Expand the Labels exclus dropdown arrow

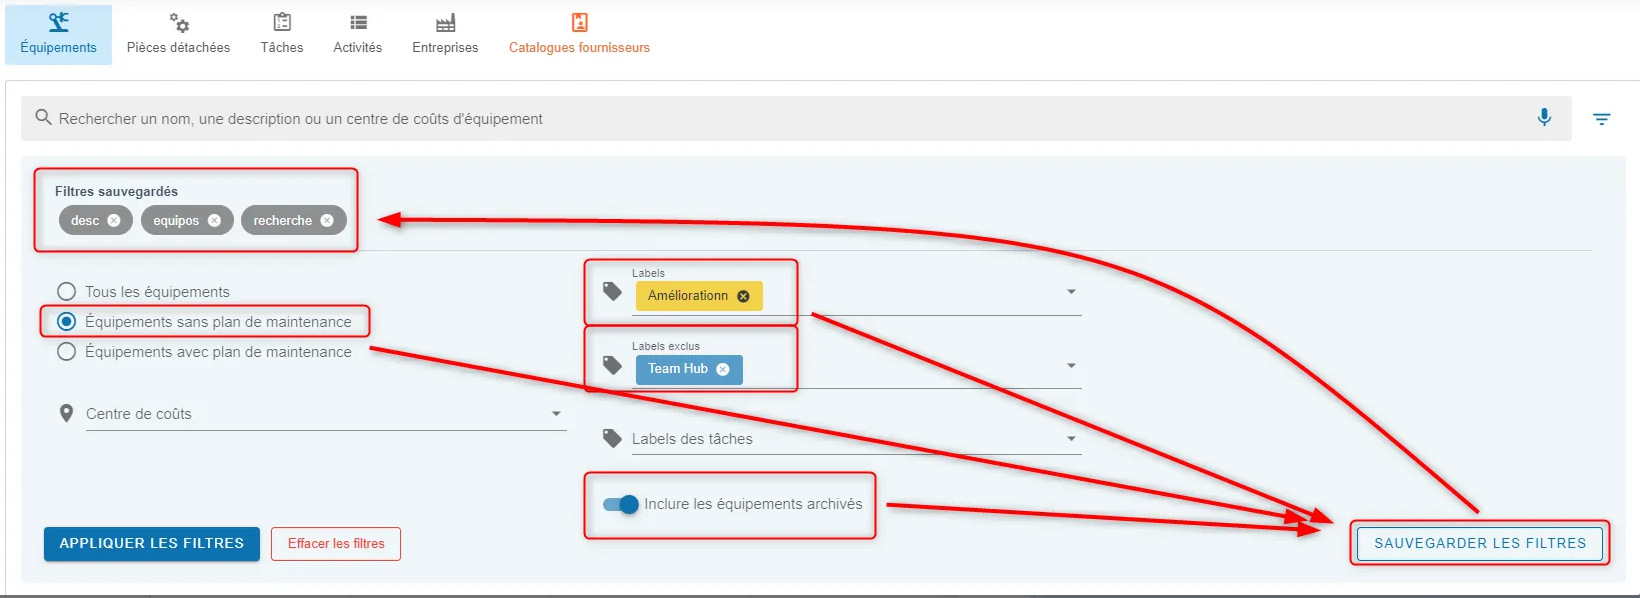tap(1071, 366)
